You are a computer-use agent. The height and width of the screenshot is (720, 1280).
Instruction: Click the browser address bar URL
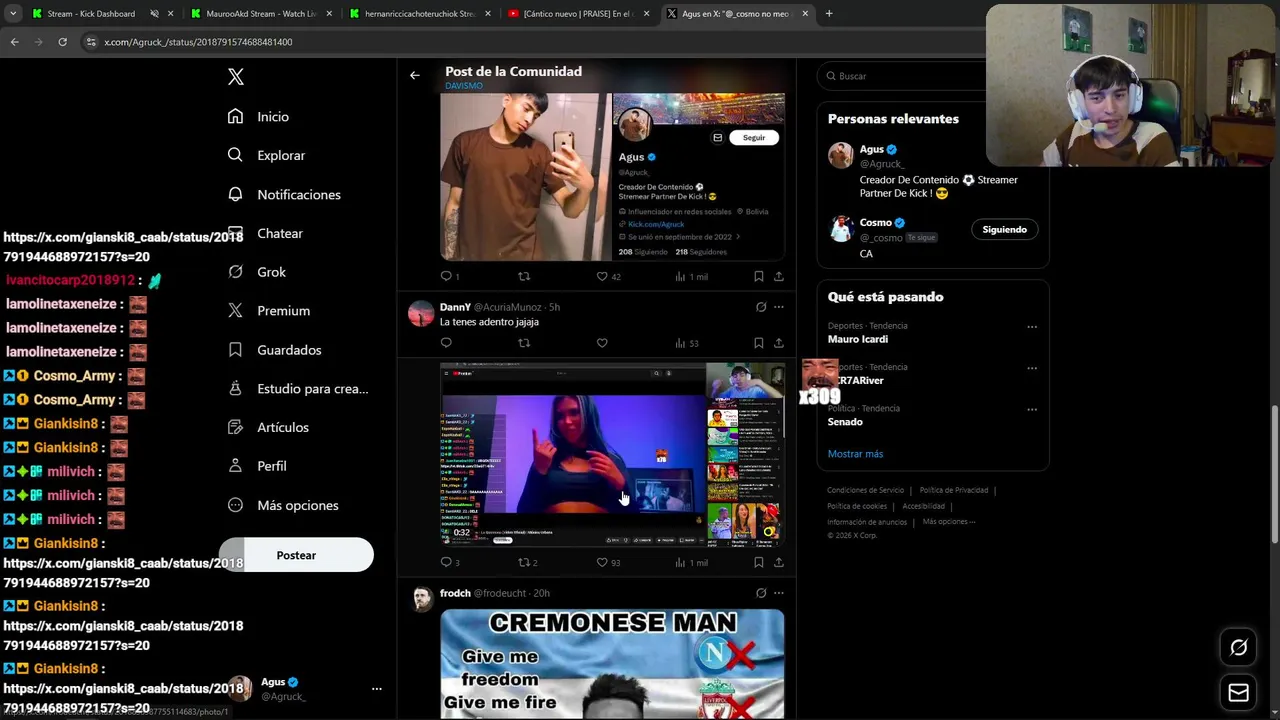pos(198,42)
